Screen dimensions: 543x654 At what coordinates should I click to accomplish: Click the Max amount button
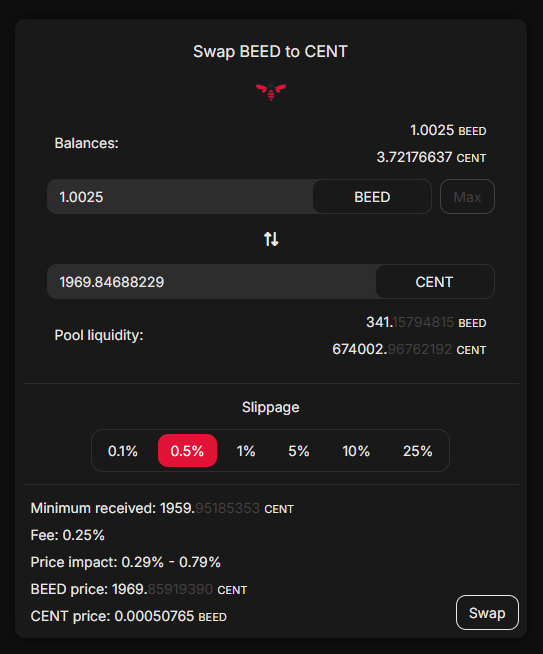pyautogui.click(x=467, y=196)
